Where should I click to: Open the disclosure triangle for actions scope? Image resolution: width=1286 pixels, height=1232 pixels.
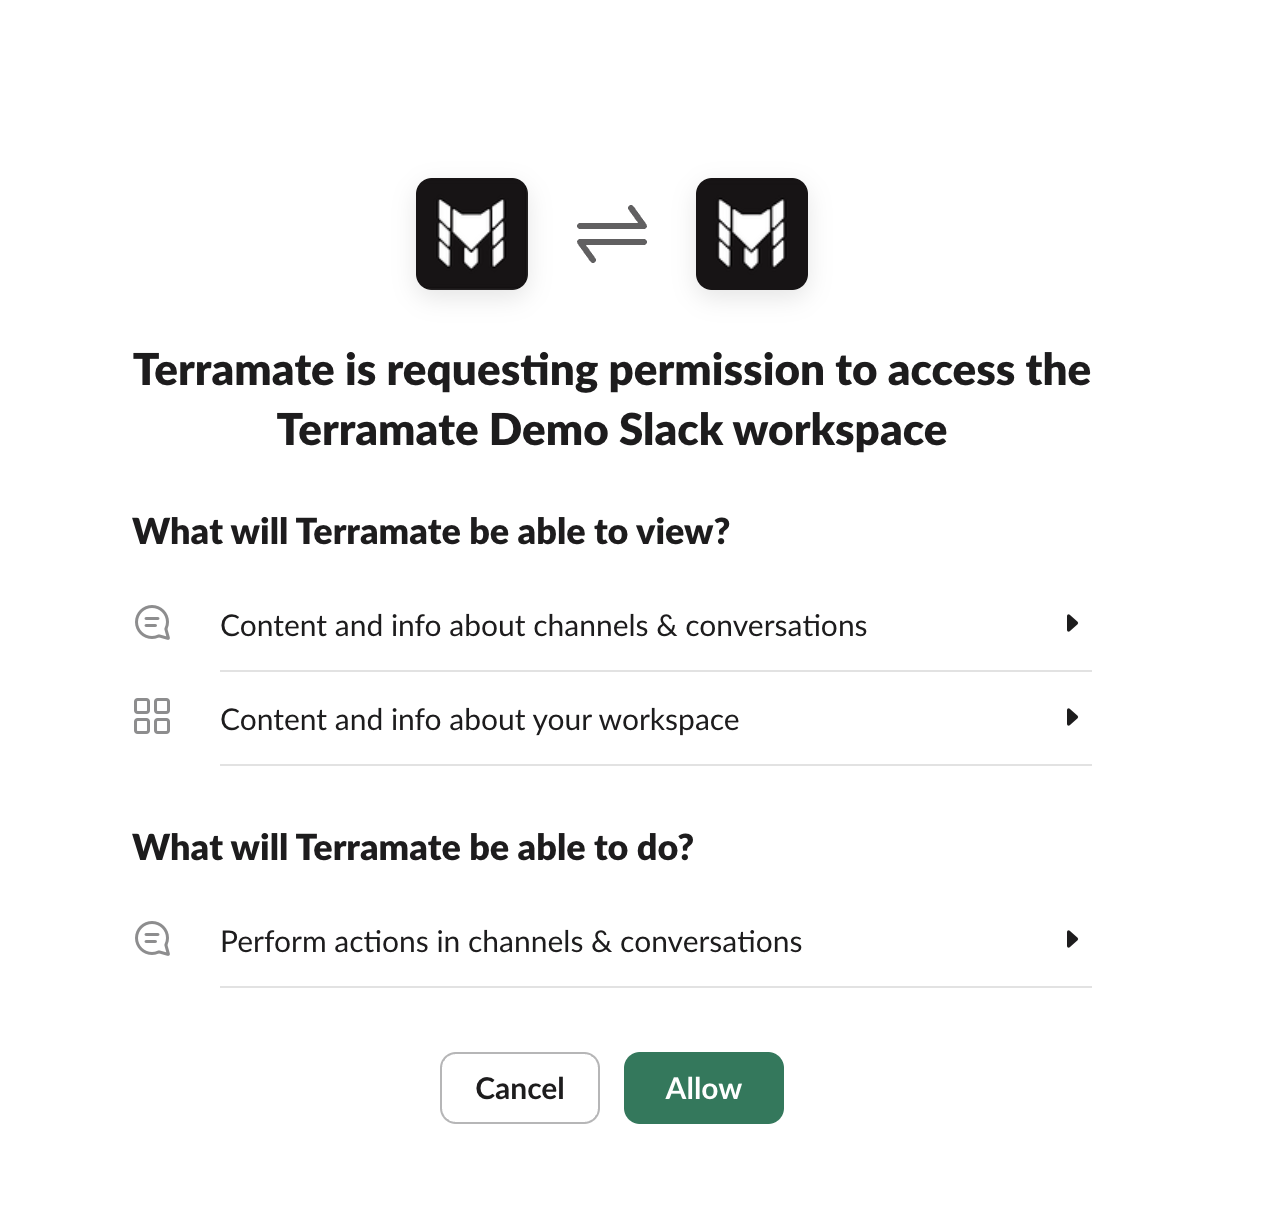1074,939
